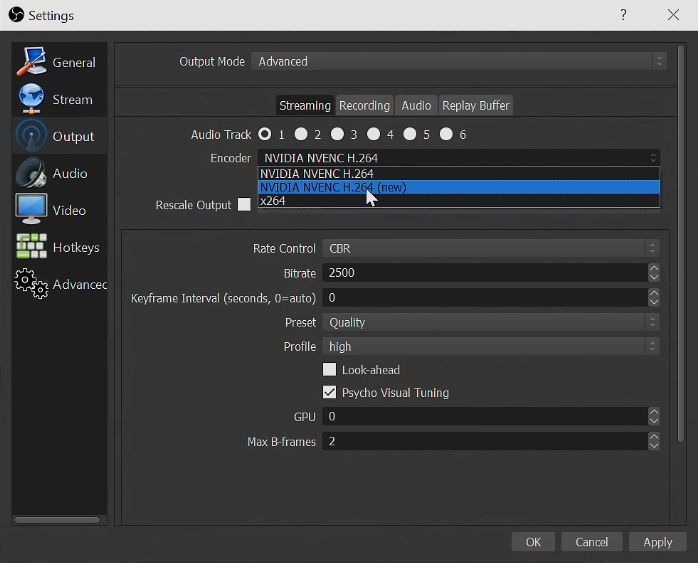Decrease Keyframe Interval with down arrow
This screenshot has height=563, width=698.
pos(653,302)
